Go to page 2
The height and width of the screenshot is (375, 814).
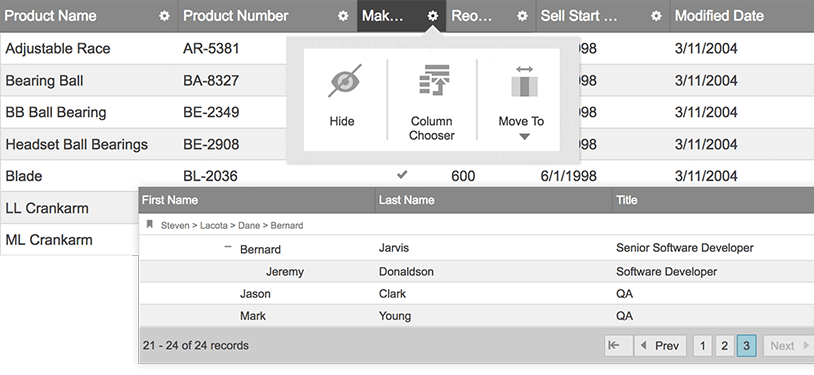pos(724,345)
